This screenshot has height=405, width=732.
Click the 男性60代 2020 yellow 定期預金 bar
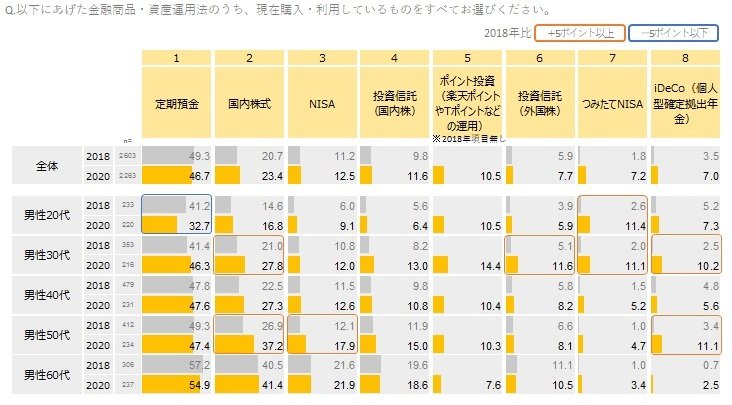click(x=171, y=385)
